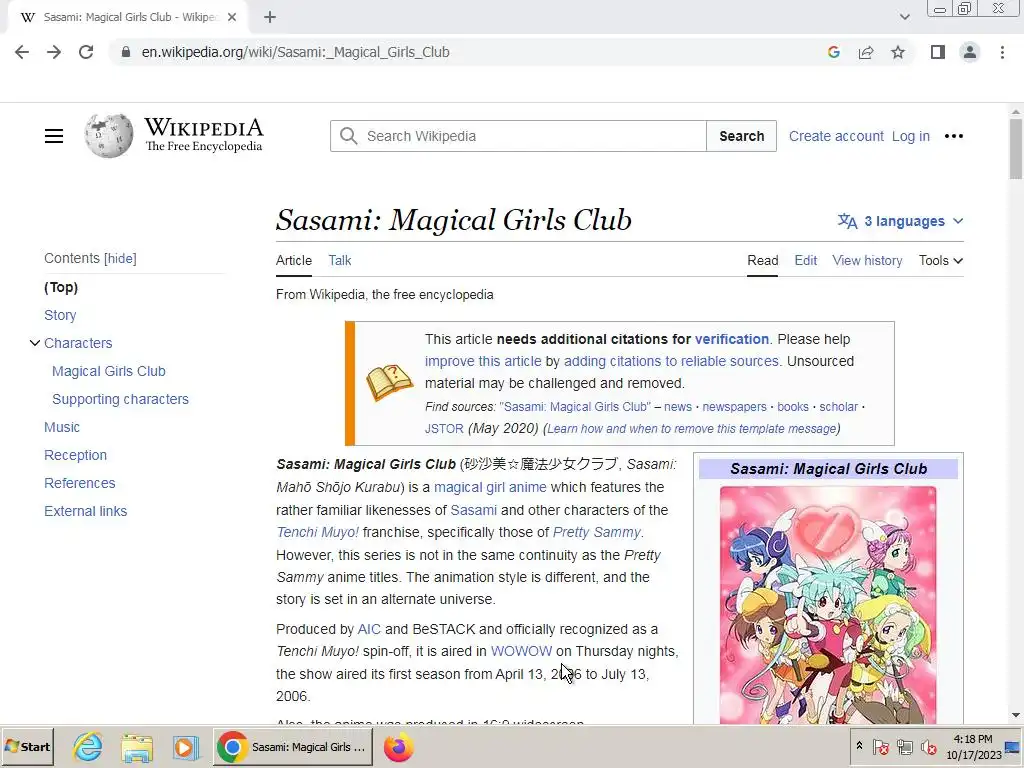Jump to the Music section
The width and height of the screenshot is (1024, 768).
pyautogui.click(x=62, y=428)
